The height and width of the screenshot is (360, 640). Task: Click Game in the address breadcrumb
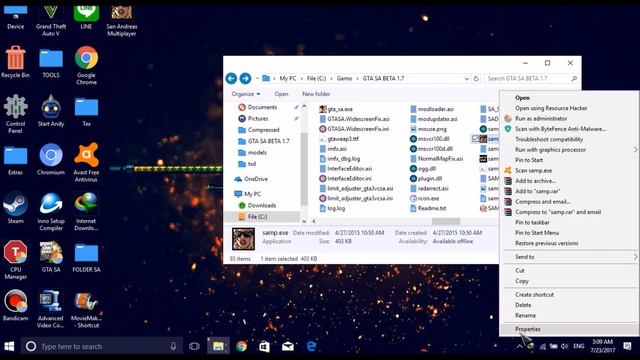(x=344, y=78)
